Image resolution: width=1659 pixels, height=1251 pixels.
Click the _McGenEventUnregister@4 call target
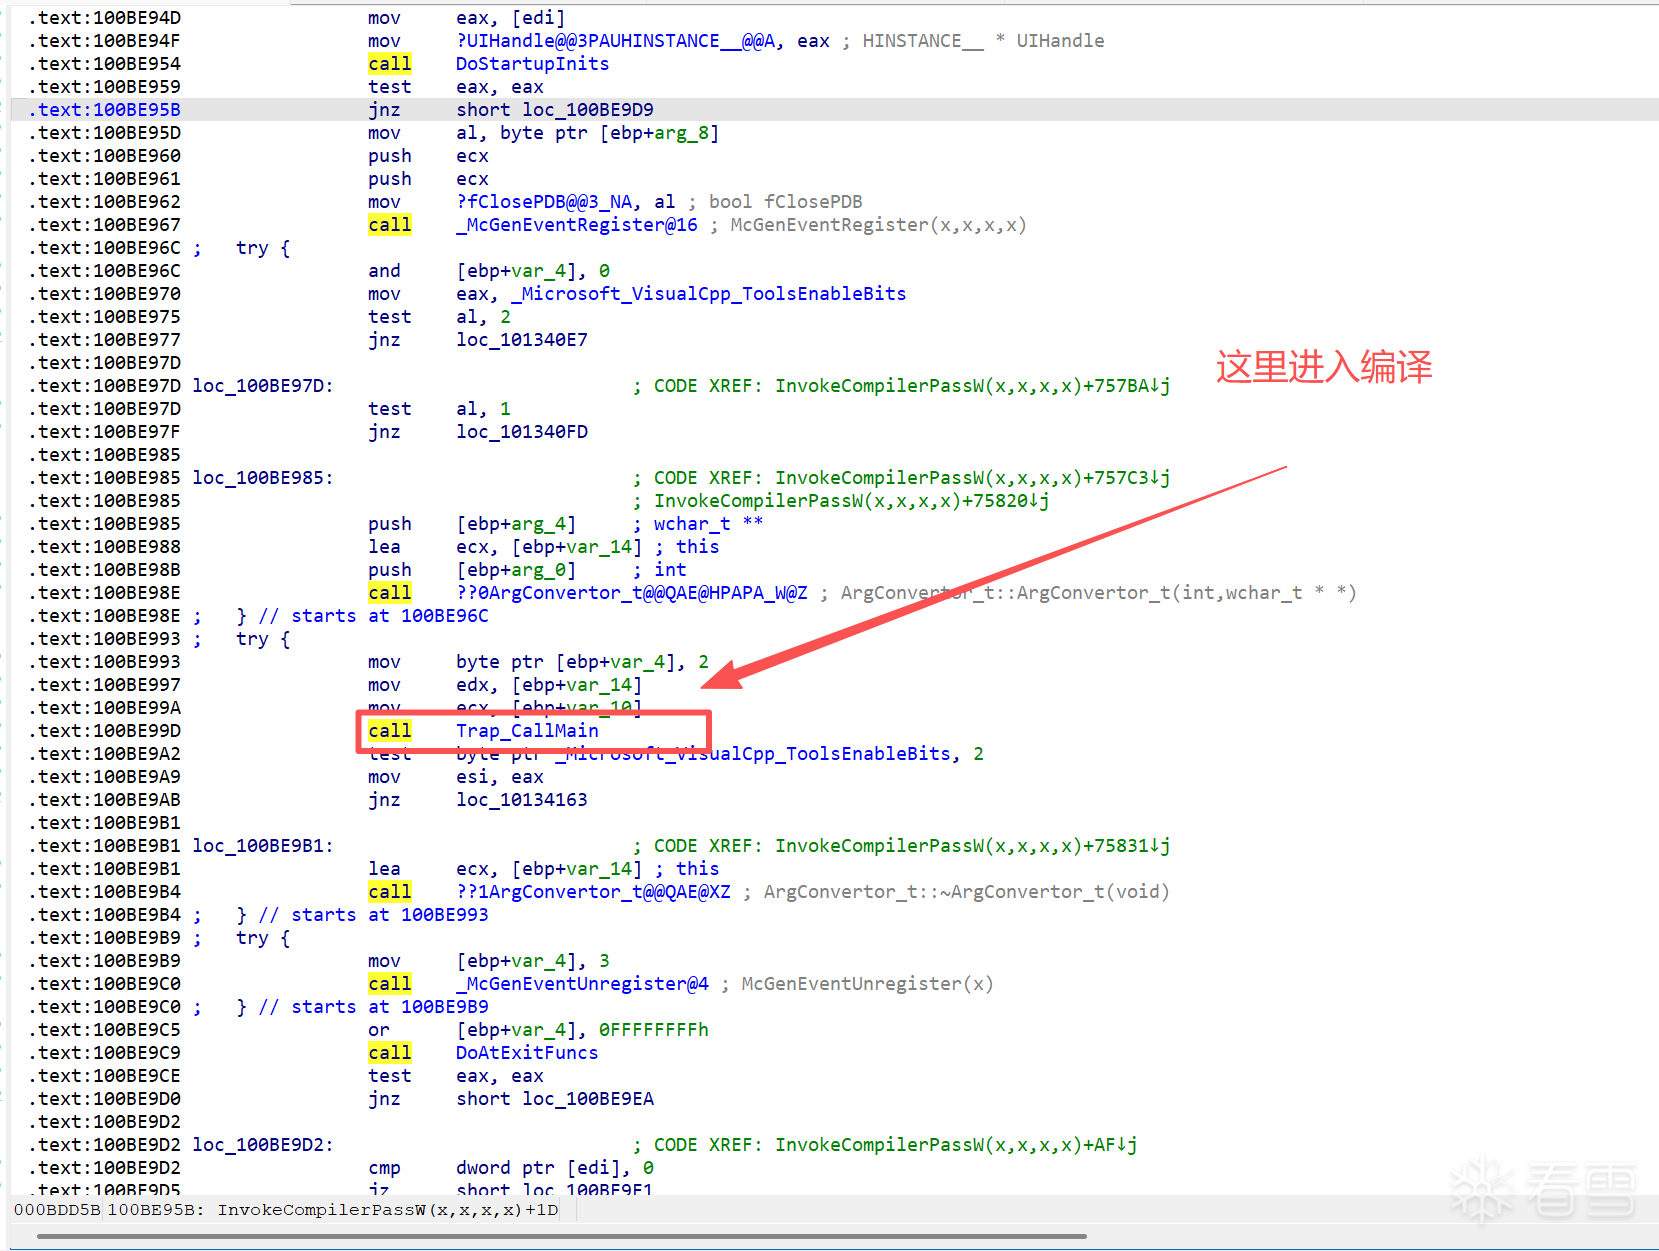tap(582, 984)
